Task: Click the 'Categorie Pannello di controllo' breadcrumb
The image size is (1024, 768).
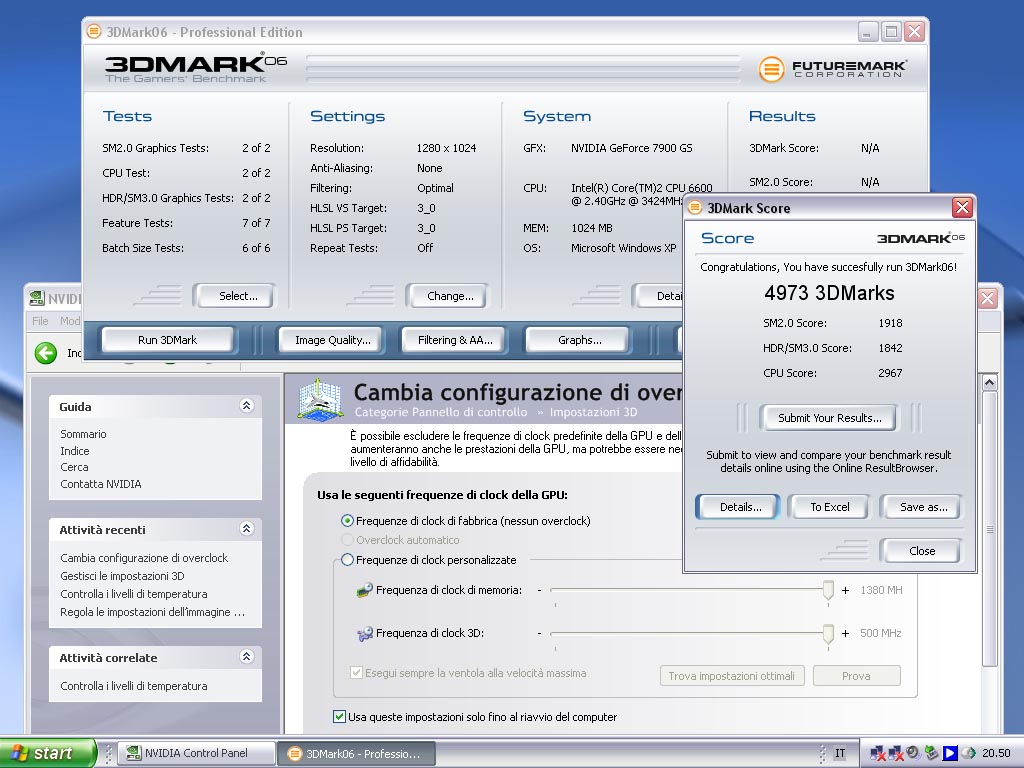Action: 441,412
